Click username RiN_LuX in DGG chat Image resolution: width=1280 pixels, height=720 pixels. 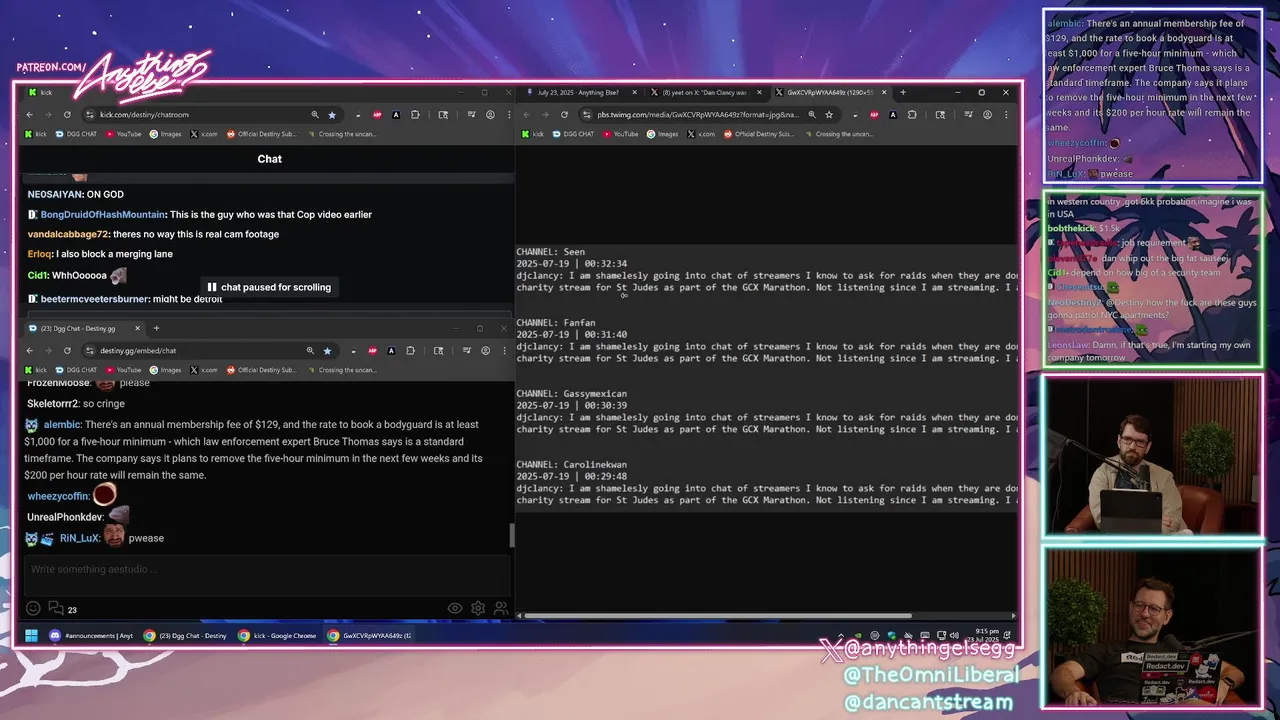click(x=80, y=538)
